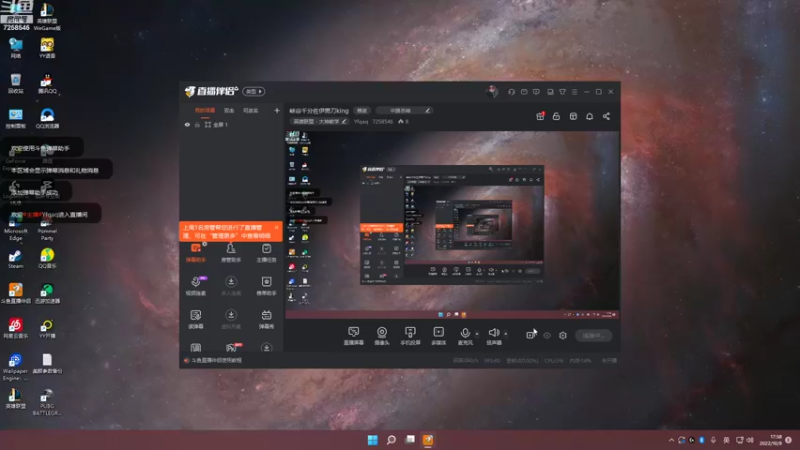
Task: Add a new scene with the plus button
Action: click(x=277, y=110)
